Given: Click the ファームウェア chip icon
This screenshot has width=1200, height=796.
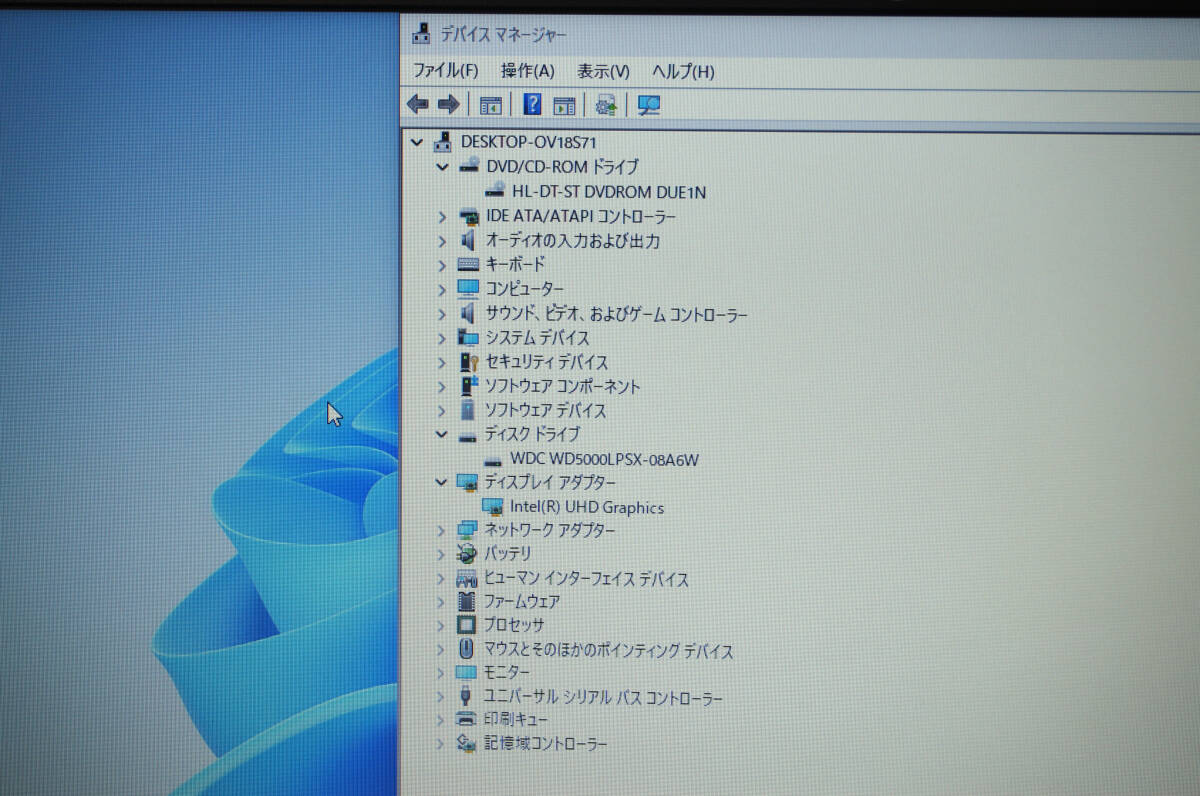Looking at the screenshot, I should [466, 602].
